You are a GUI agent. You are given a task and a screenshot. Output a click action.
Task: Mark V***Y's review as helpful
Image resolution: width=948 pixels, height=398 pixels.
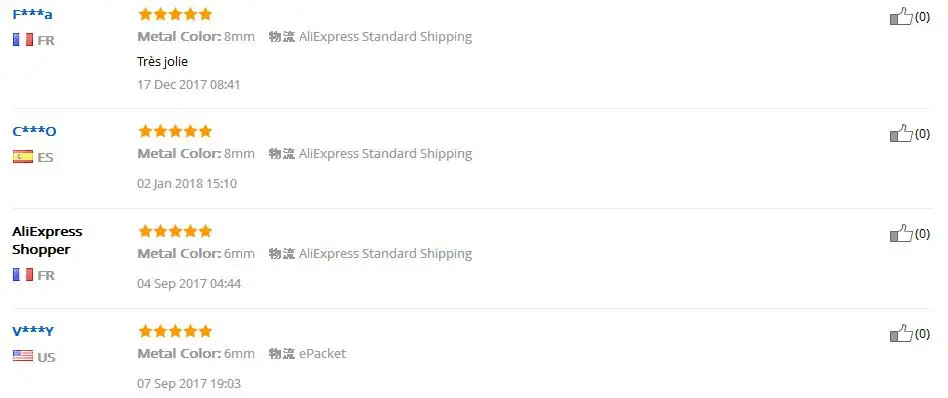coord(901,333)
